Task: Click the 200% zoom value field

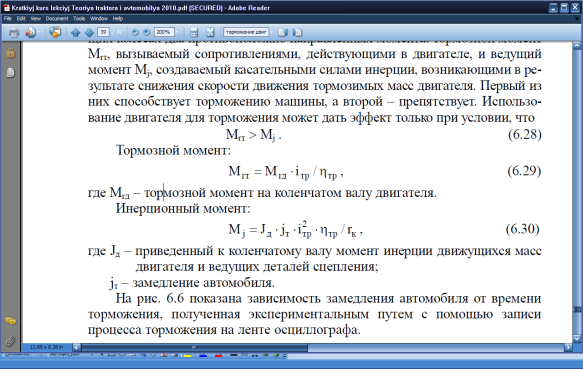Action: tap(164, 32)
